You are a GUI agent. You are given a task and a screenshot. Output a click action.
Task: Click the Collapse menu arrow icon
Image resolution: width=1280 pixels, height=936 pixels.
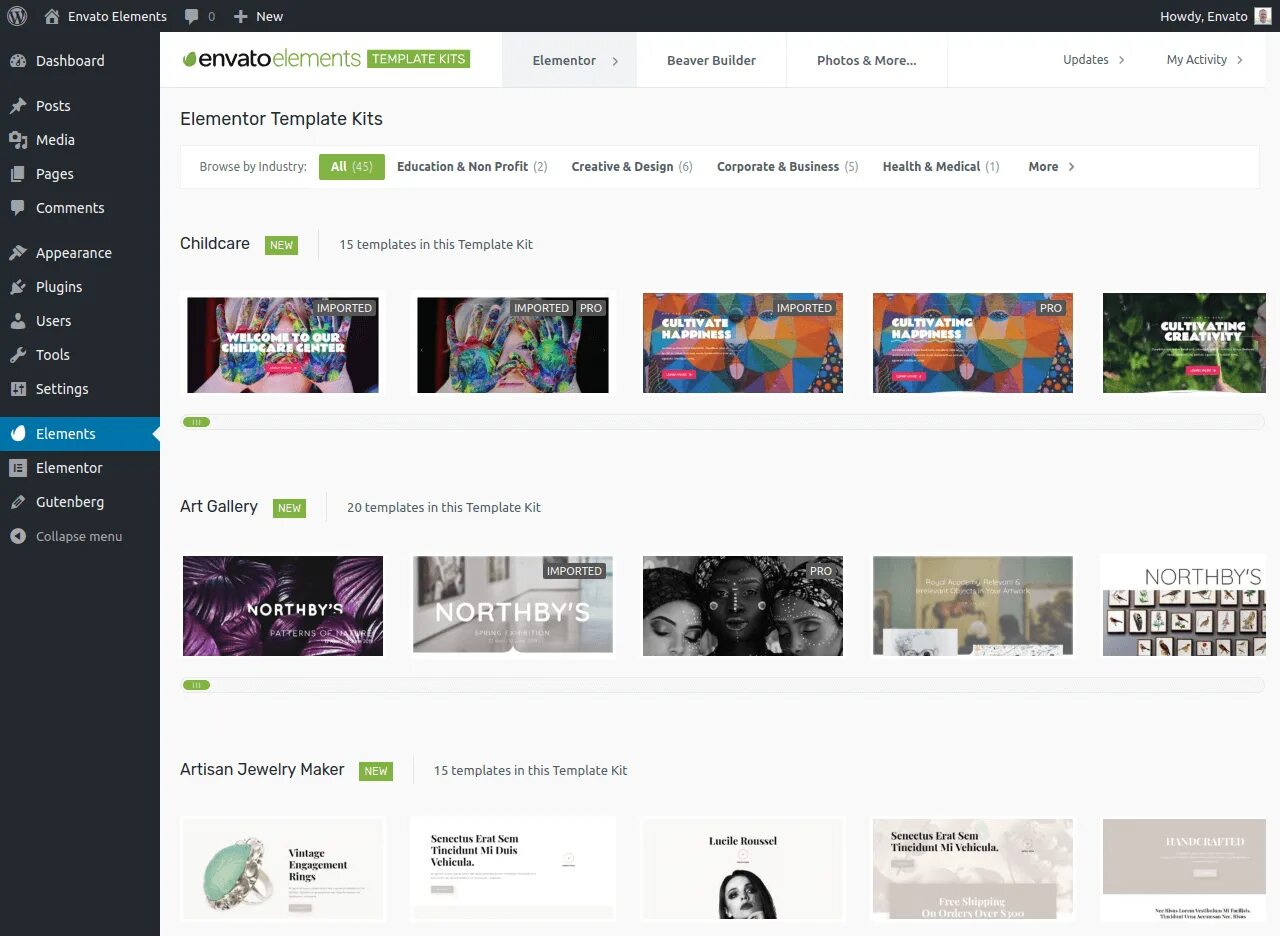[x=17, y=536]
